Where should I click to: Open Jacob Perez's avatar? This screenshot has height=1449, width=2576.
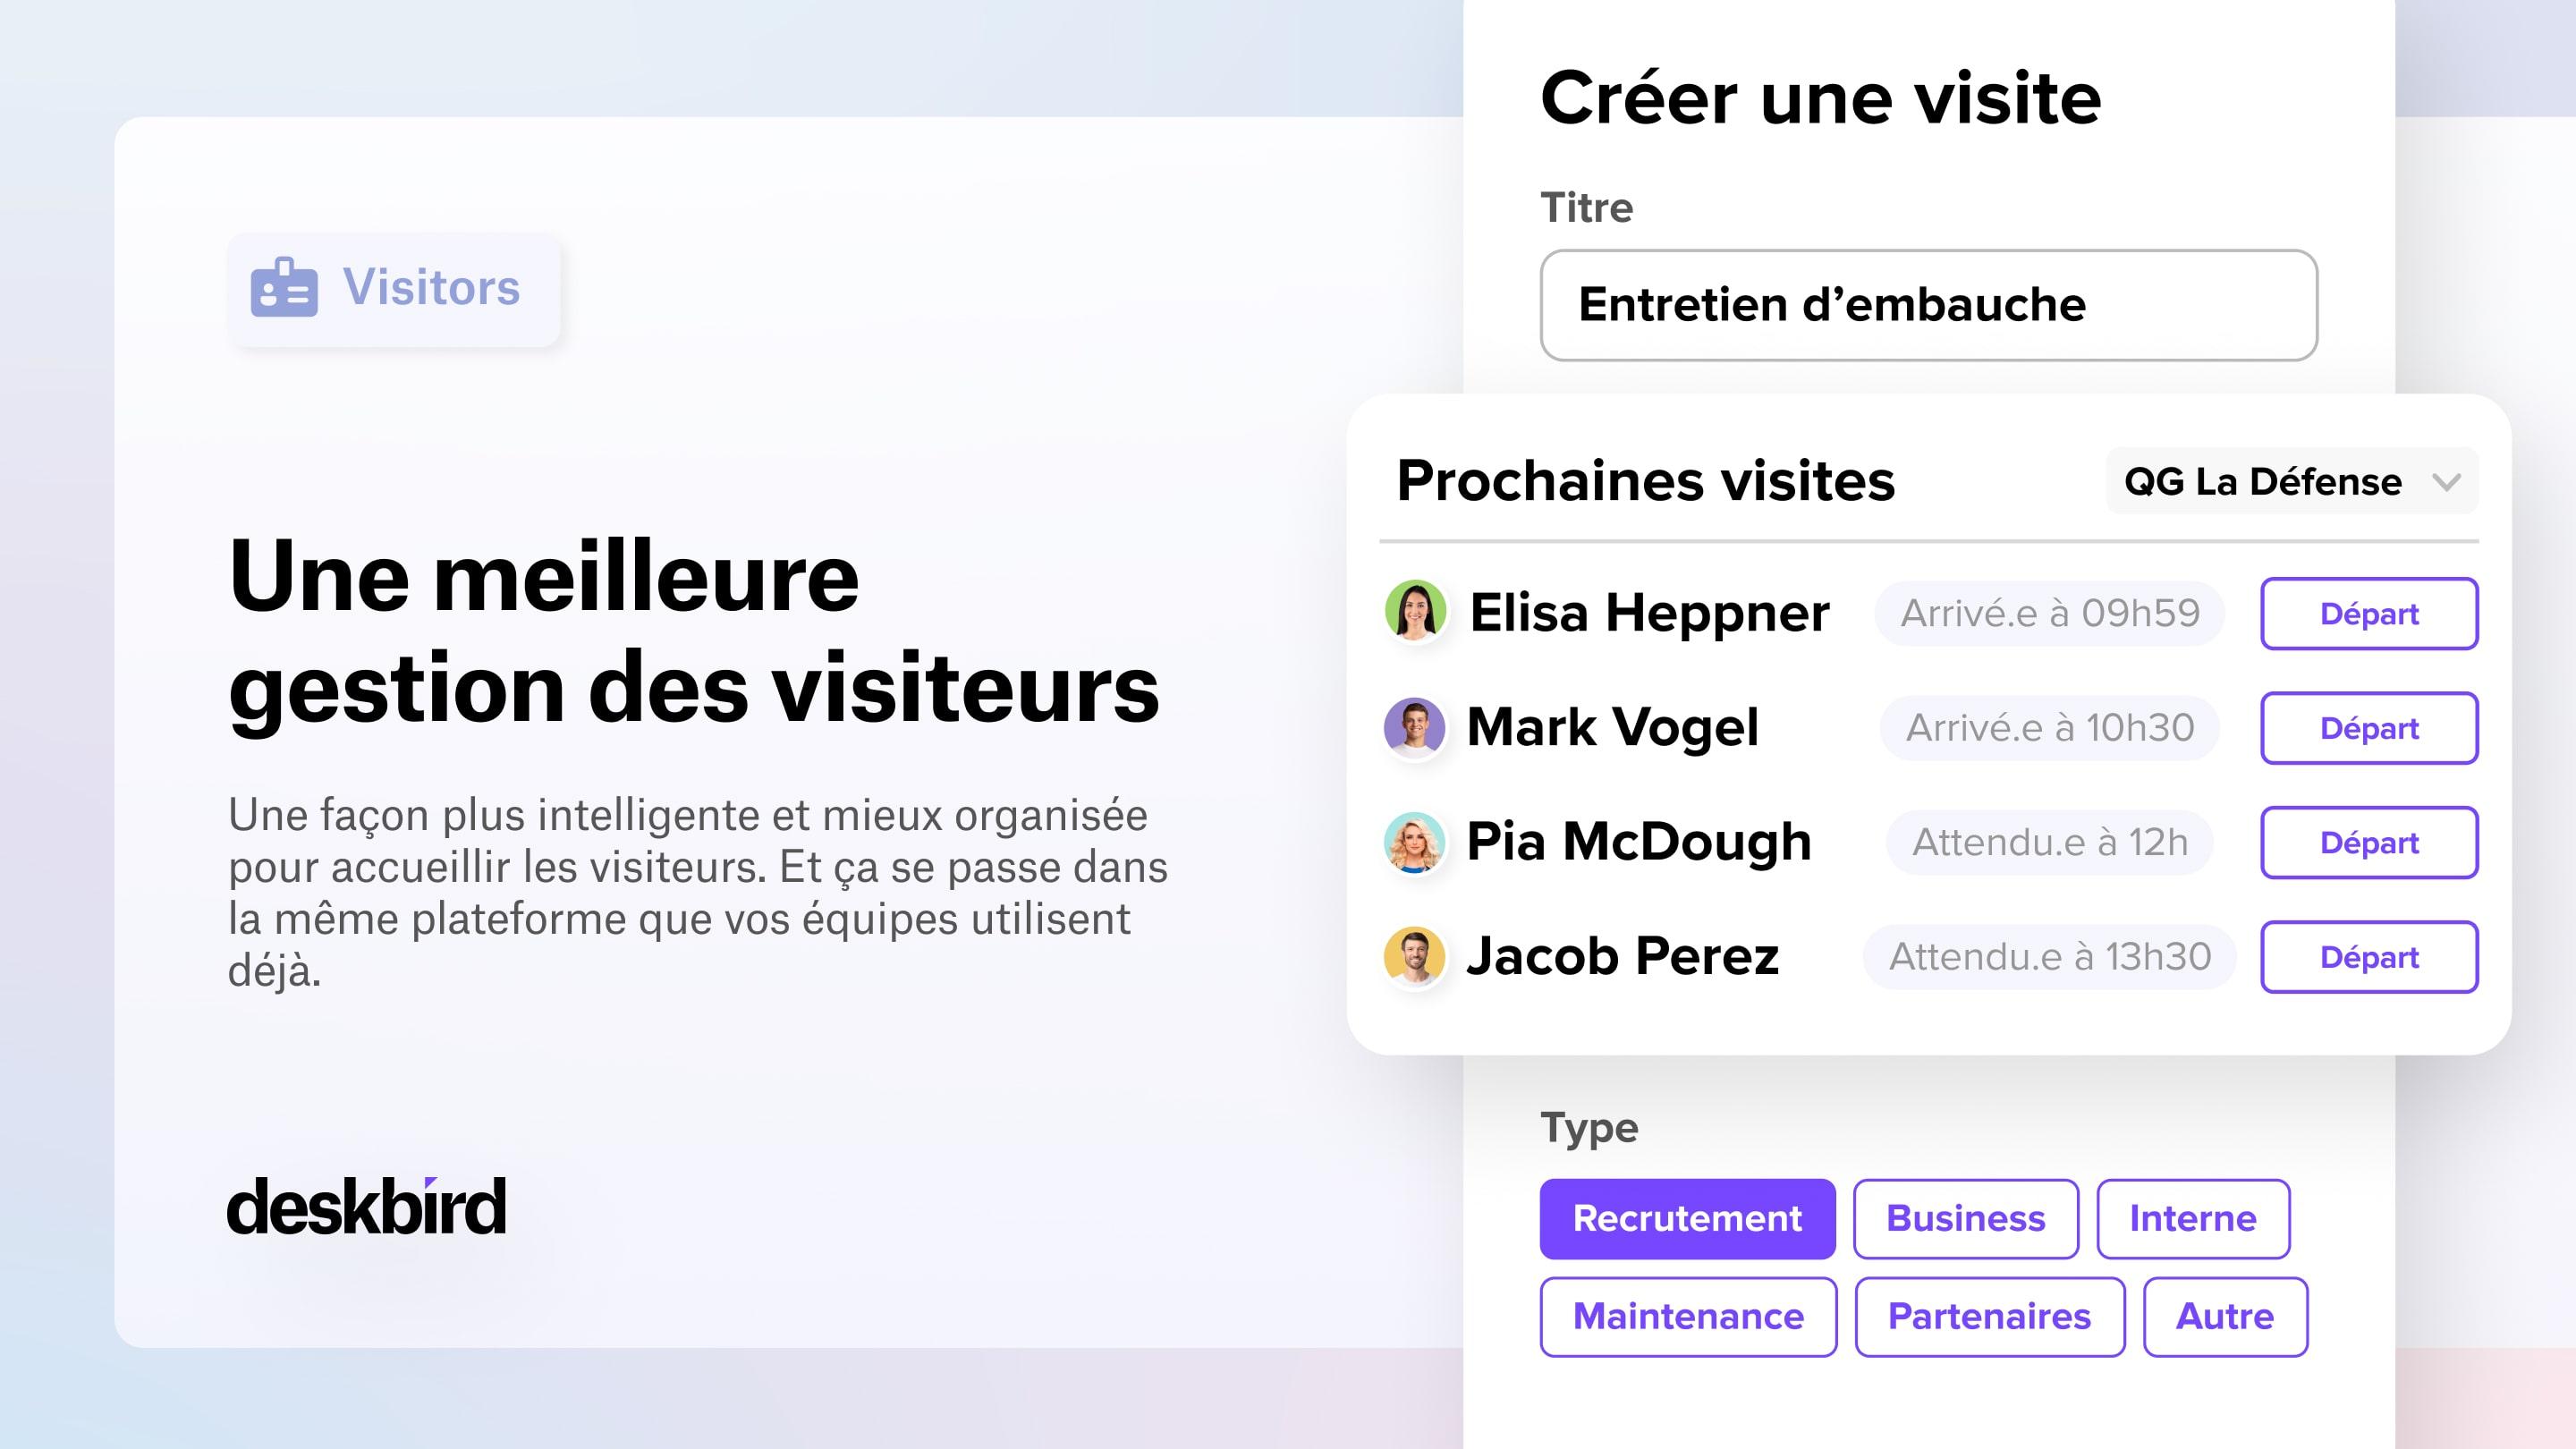[1414, 956]
